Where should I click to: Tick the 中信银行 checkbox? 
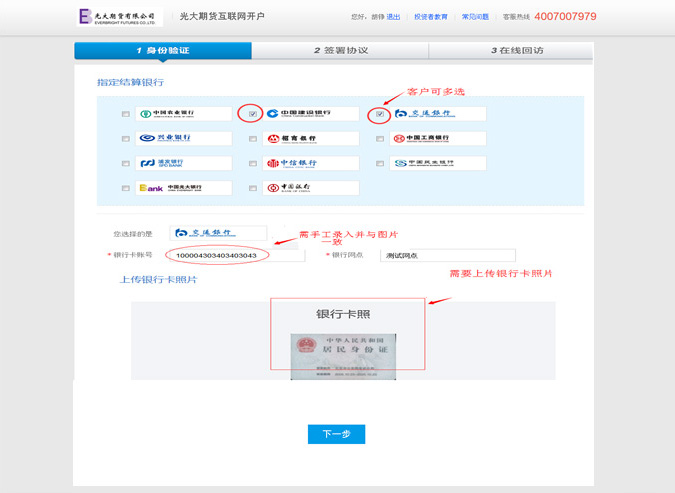tap(253, 164)
